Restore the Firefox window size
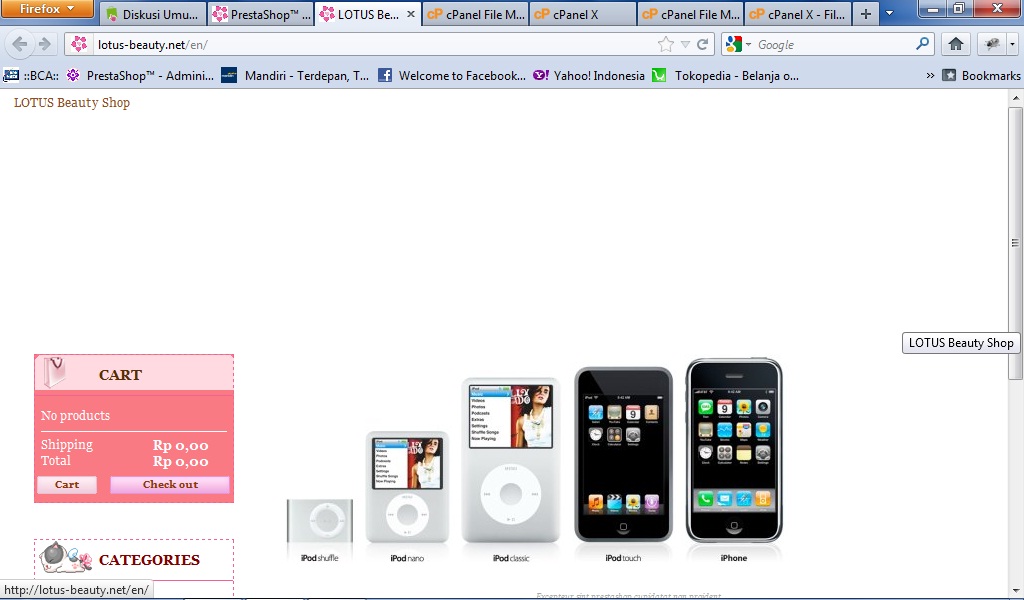Viewport: 1024px width, 600px height. 959,8
